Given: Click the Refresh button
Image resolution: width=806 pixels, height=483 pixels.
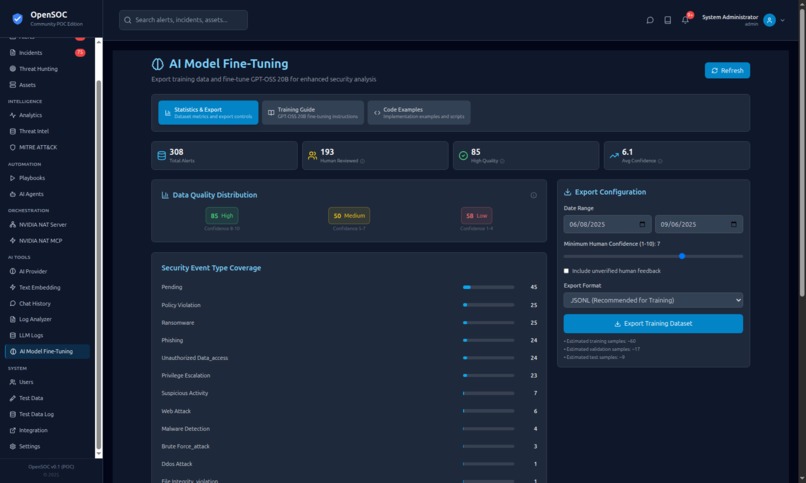Looking at the screenshot, I should tap(727, 70).
